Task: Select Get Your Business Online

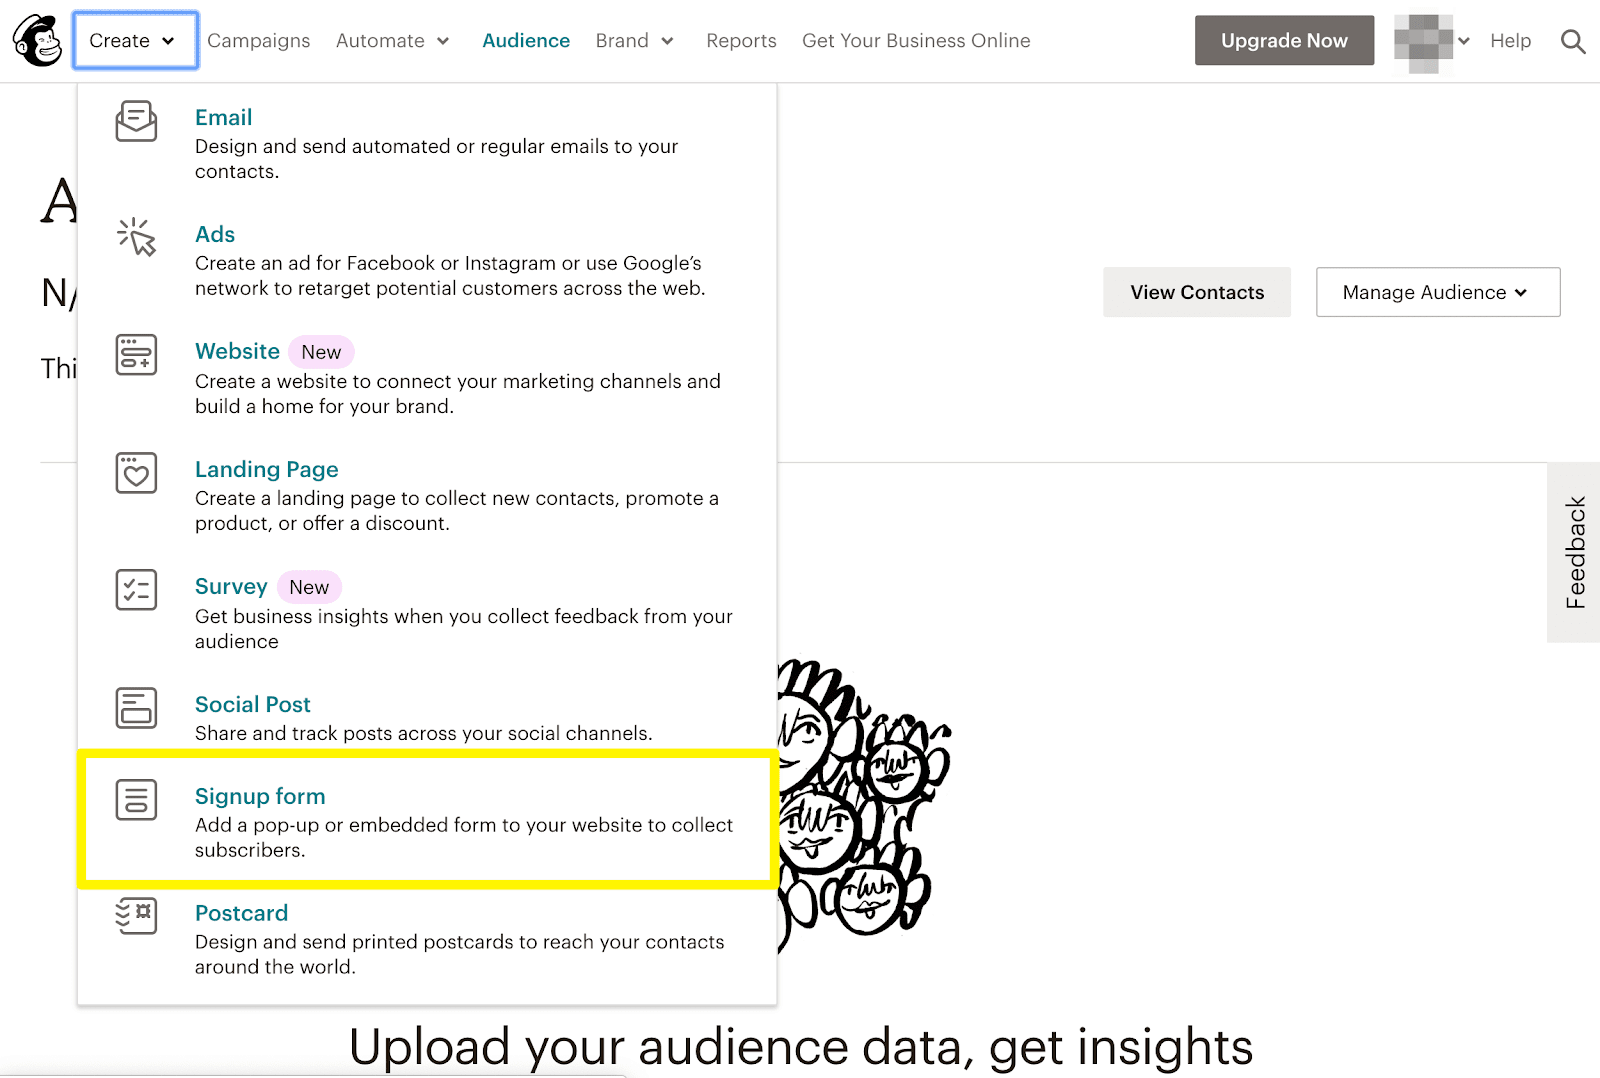Action: (916, 41)
